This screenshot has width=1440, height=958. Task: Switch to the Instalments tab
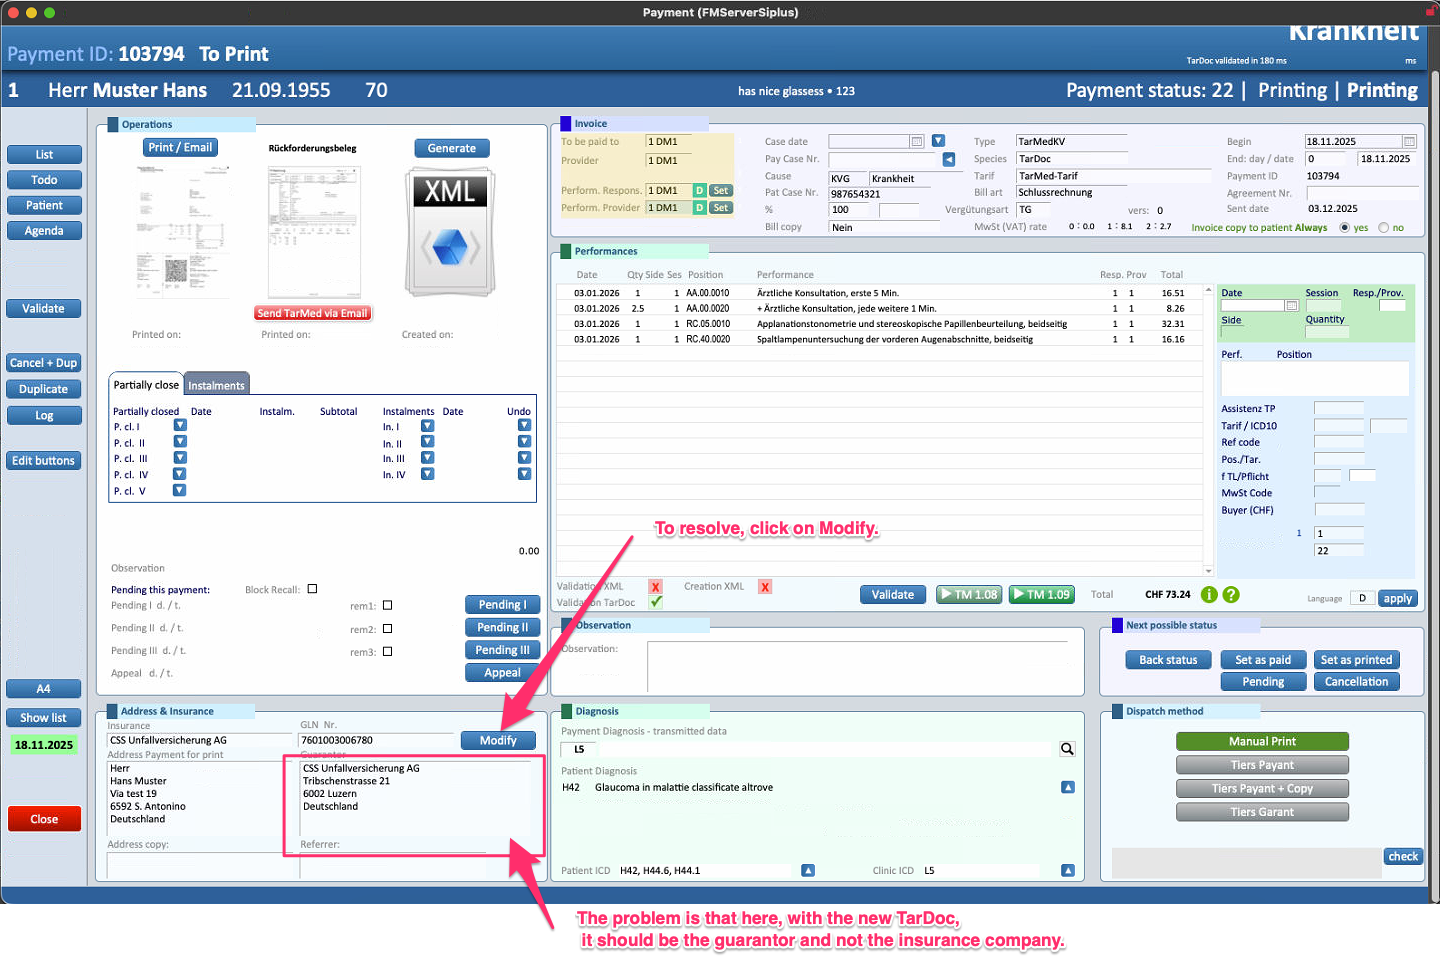tap(217, 385)
